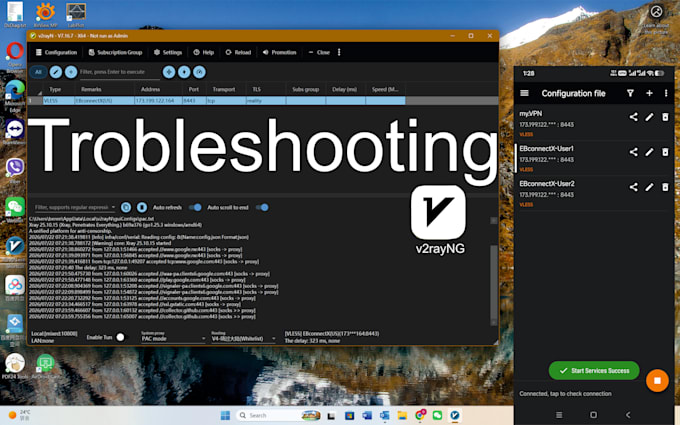Click the Promotion toolbar item

(279, 52)
